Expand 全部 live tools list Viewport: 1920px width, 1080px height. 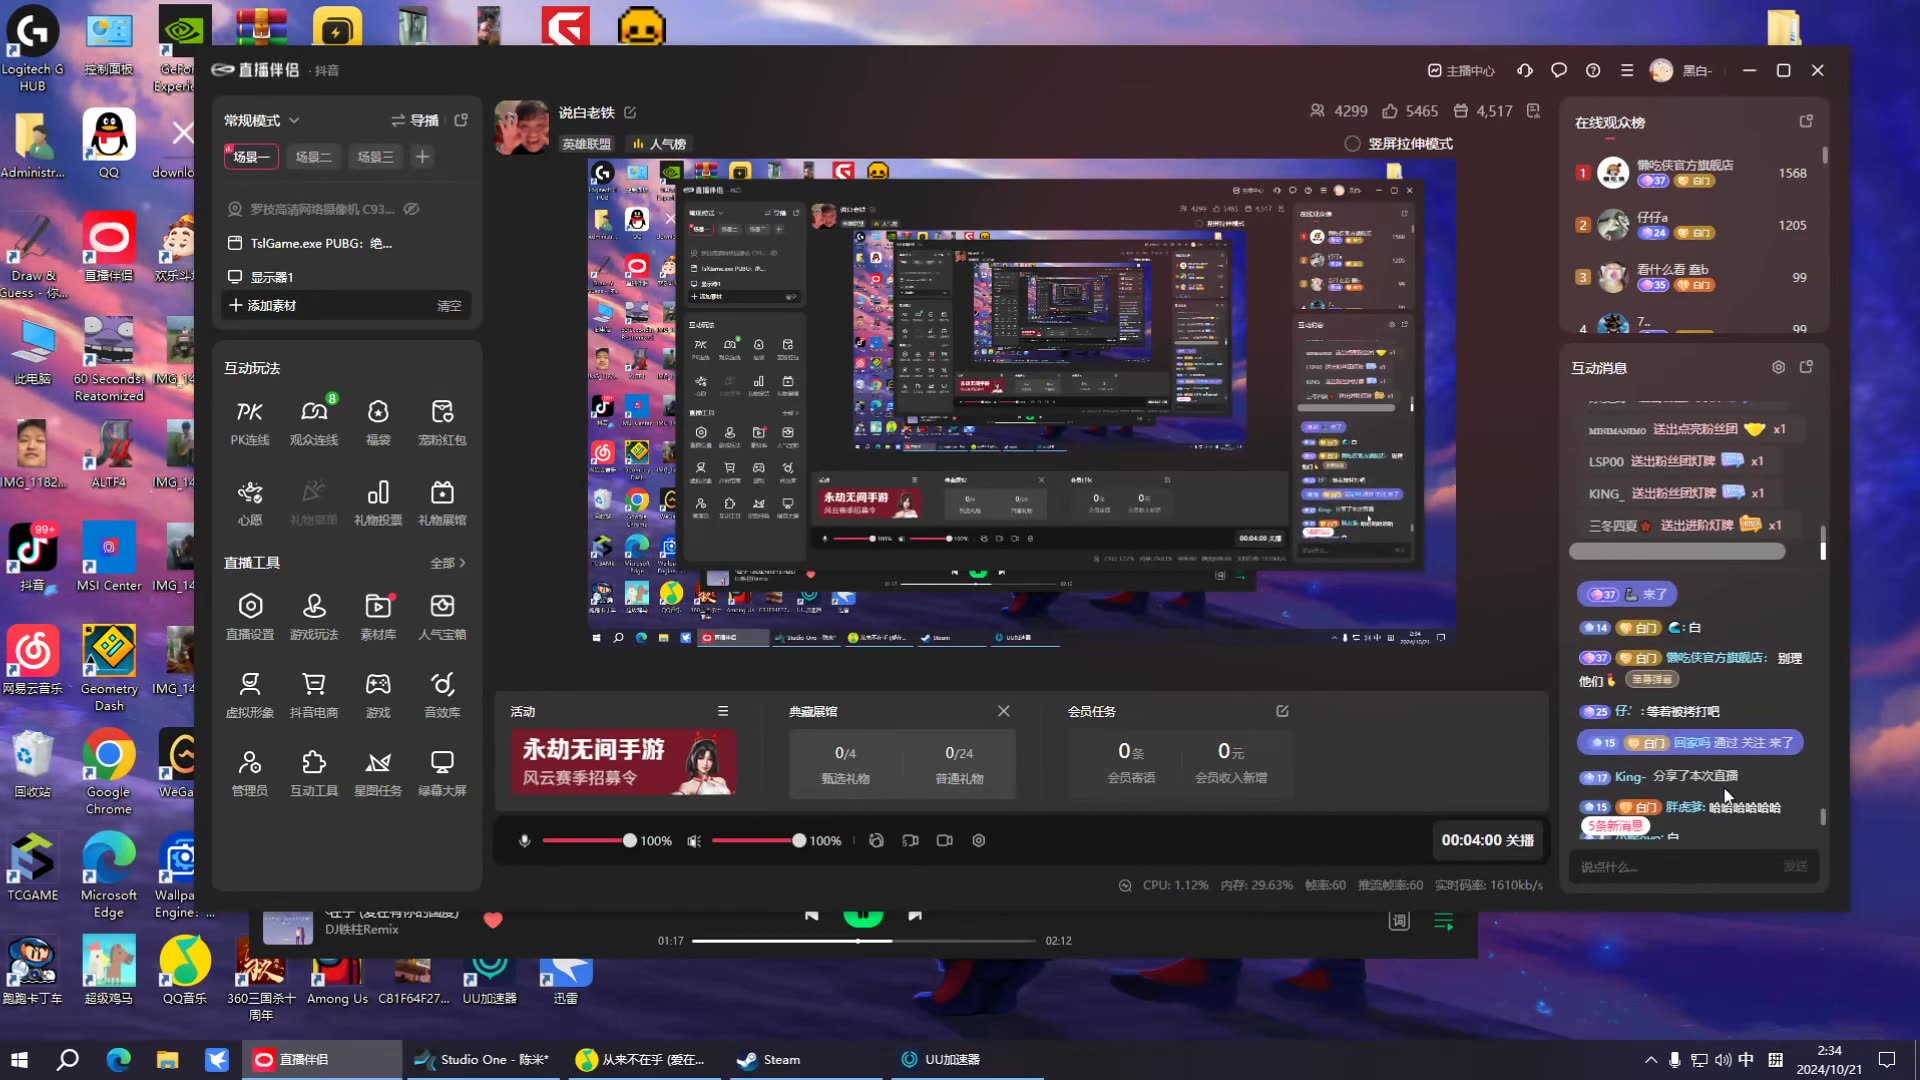448,563
